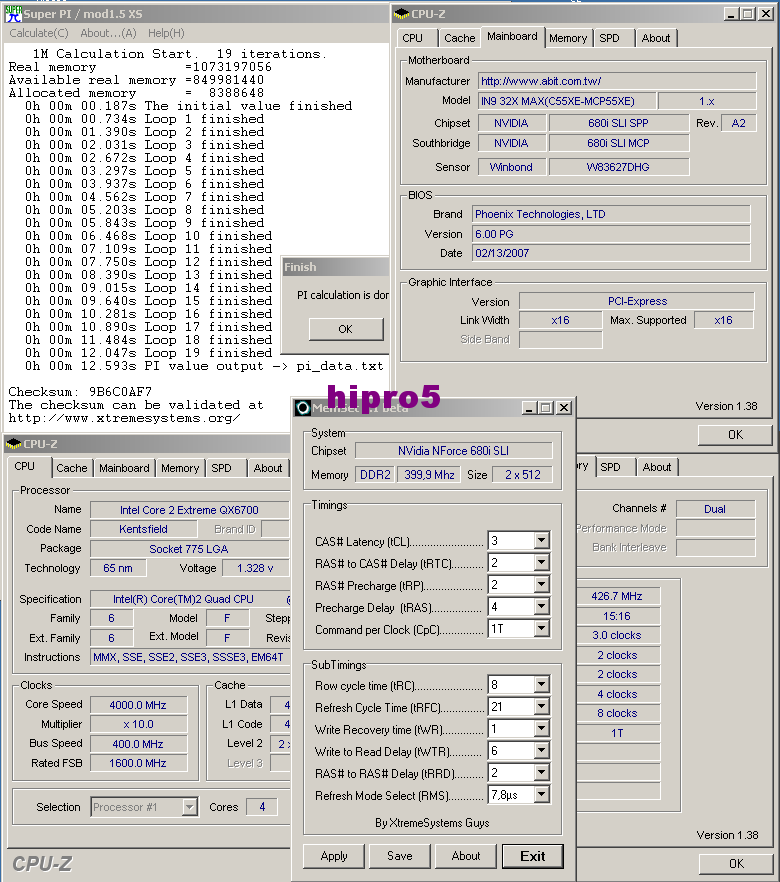Click the Checksum 9B6C0AF7 line in Super PI
Screen dimensions: 780x882
[80, 392]
